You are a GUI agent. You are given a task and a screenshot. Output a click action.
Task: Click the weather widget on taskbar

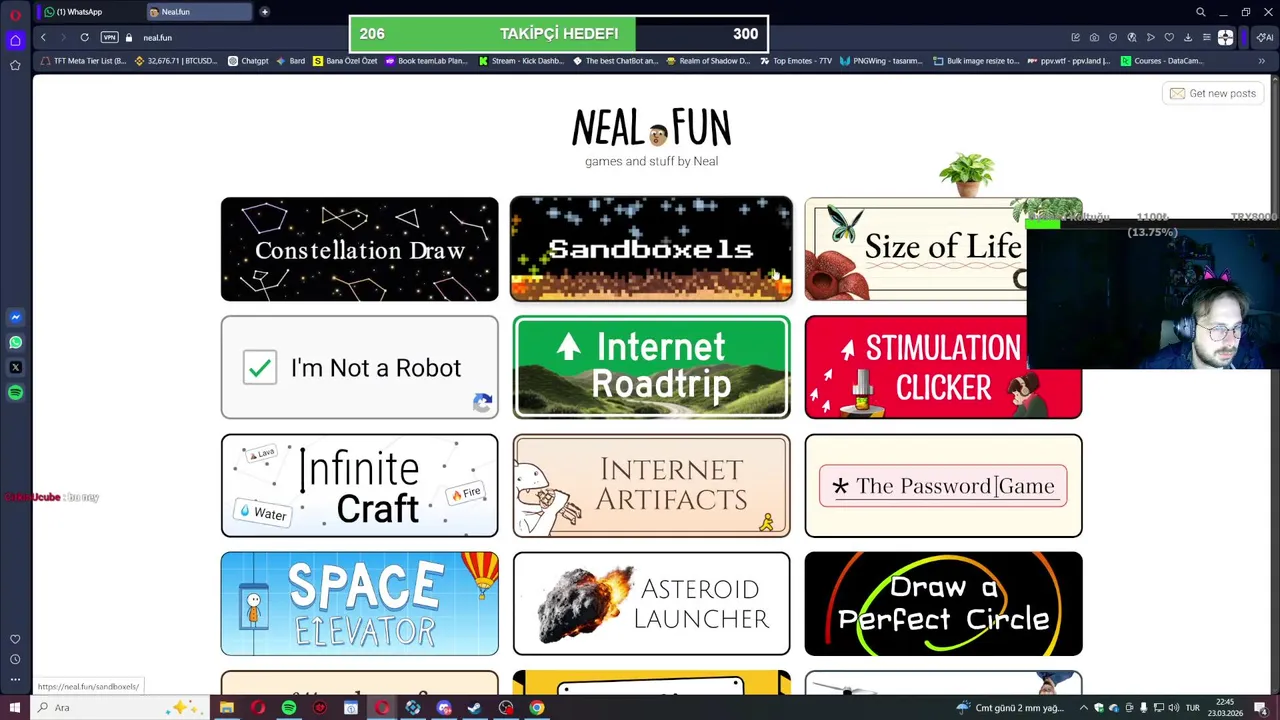coord(1009,707)
